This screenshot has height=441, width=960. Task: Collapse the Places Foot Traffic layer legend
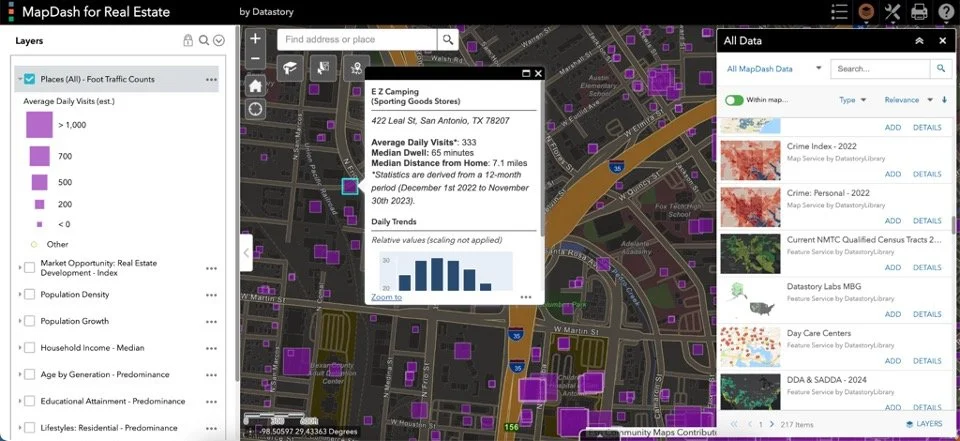coord(20,79)
